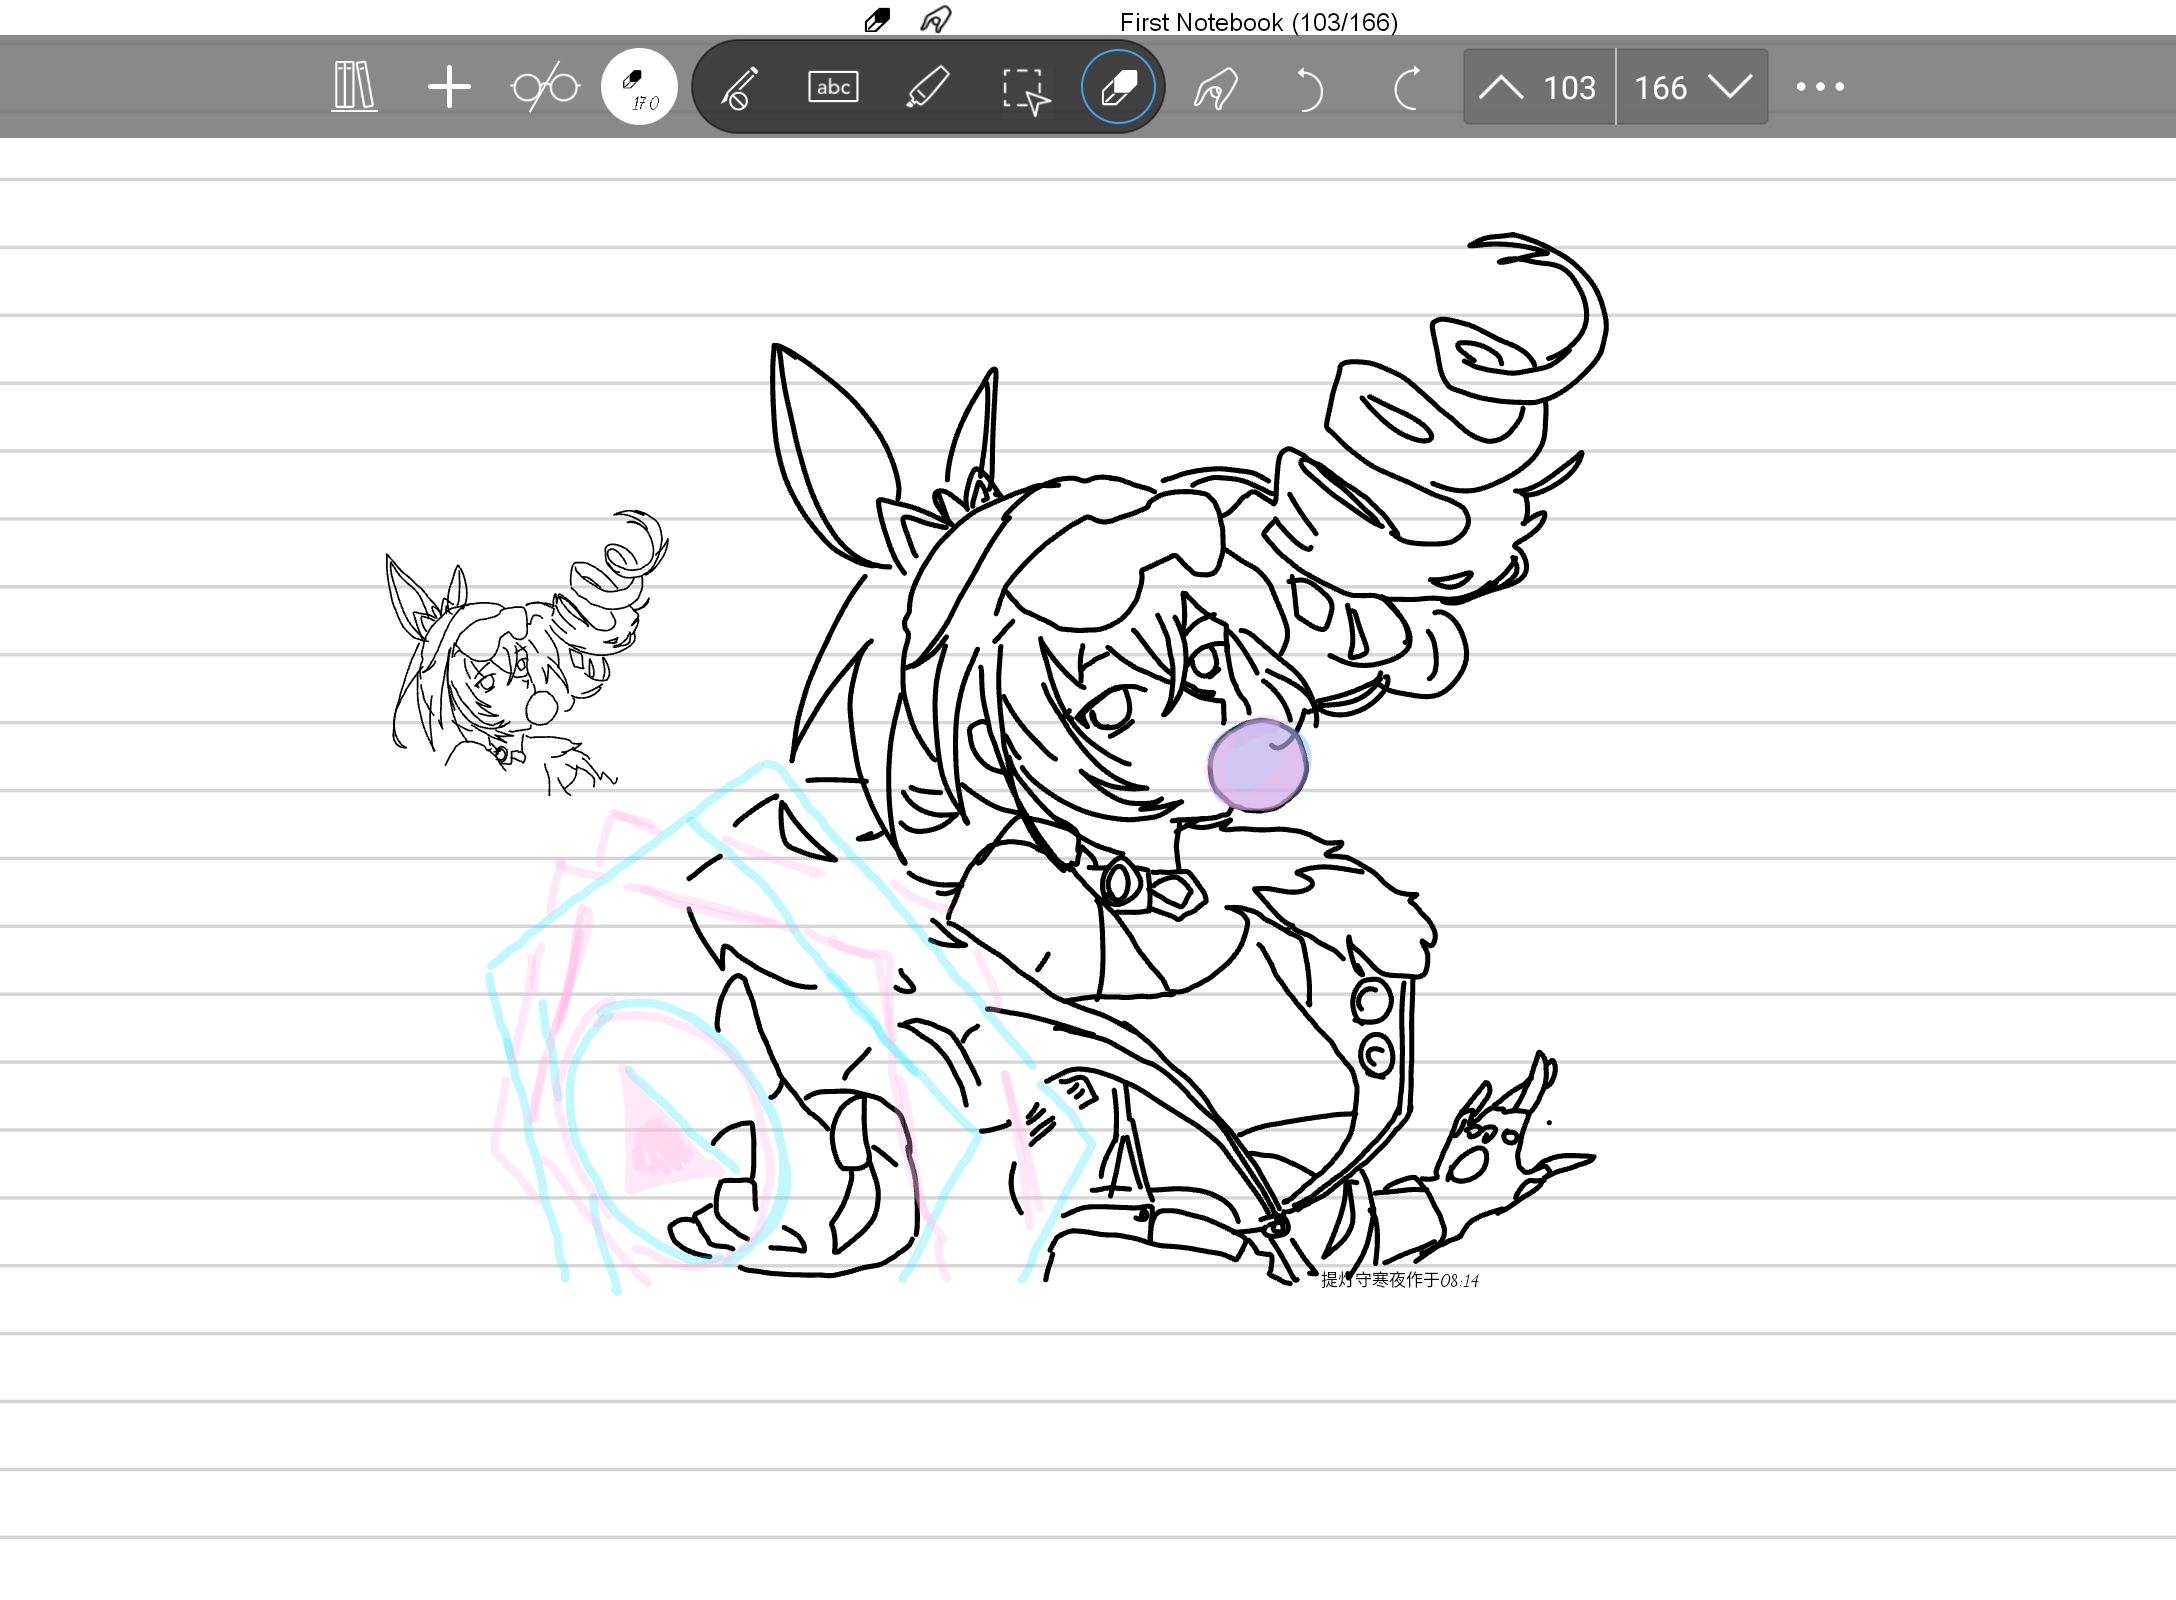This screenshot has width=2176, height=1600.
Task: Go to next page with down chevron
Action: click(x=1730, y=87)
